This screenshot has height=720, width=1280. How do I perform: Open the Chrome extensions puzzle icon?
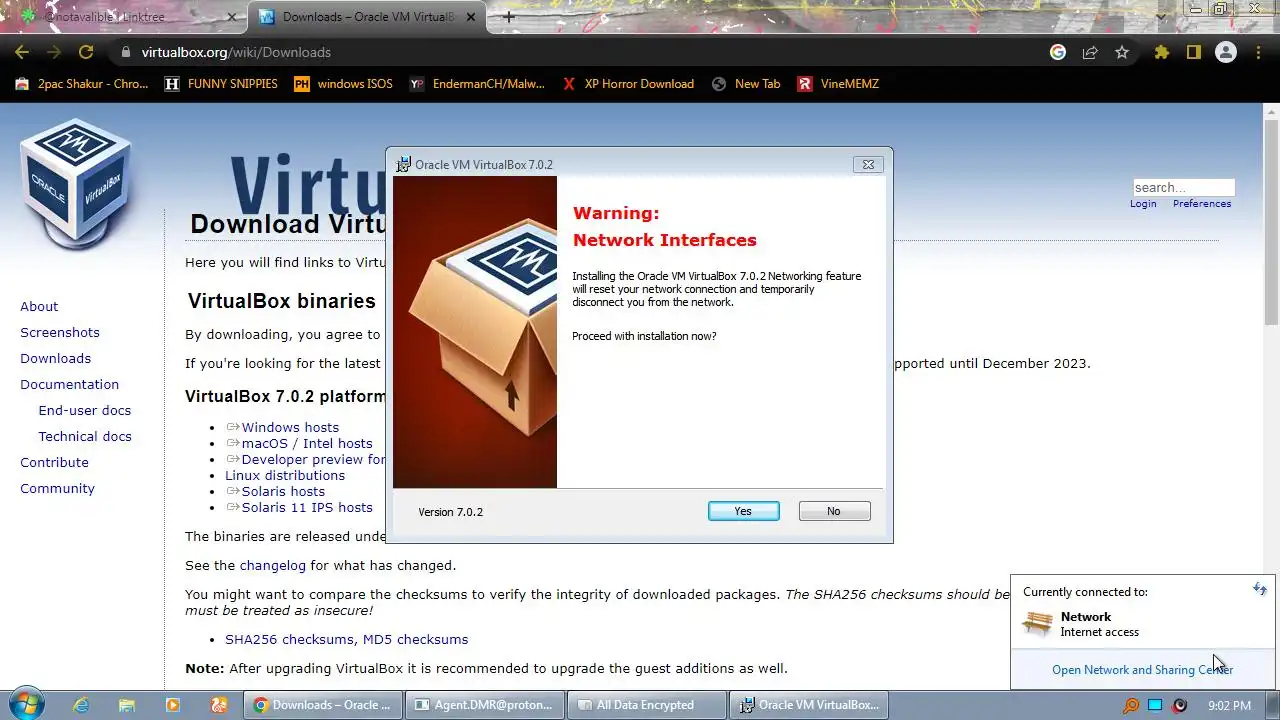pos(1161,52)
